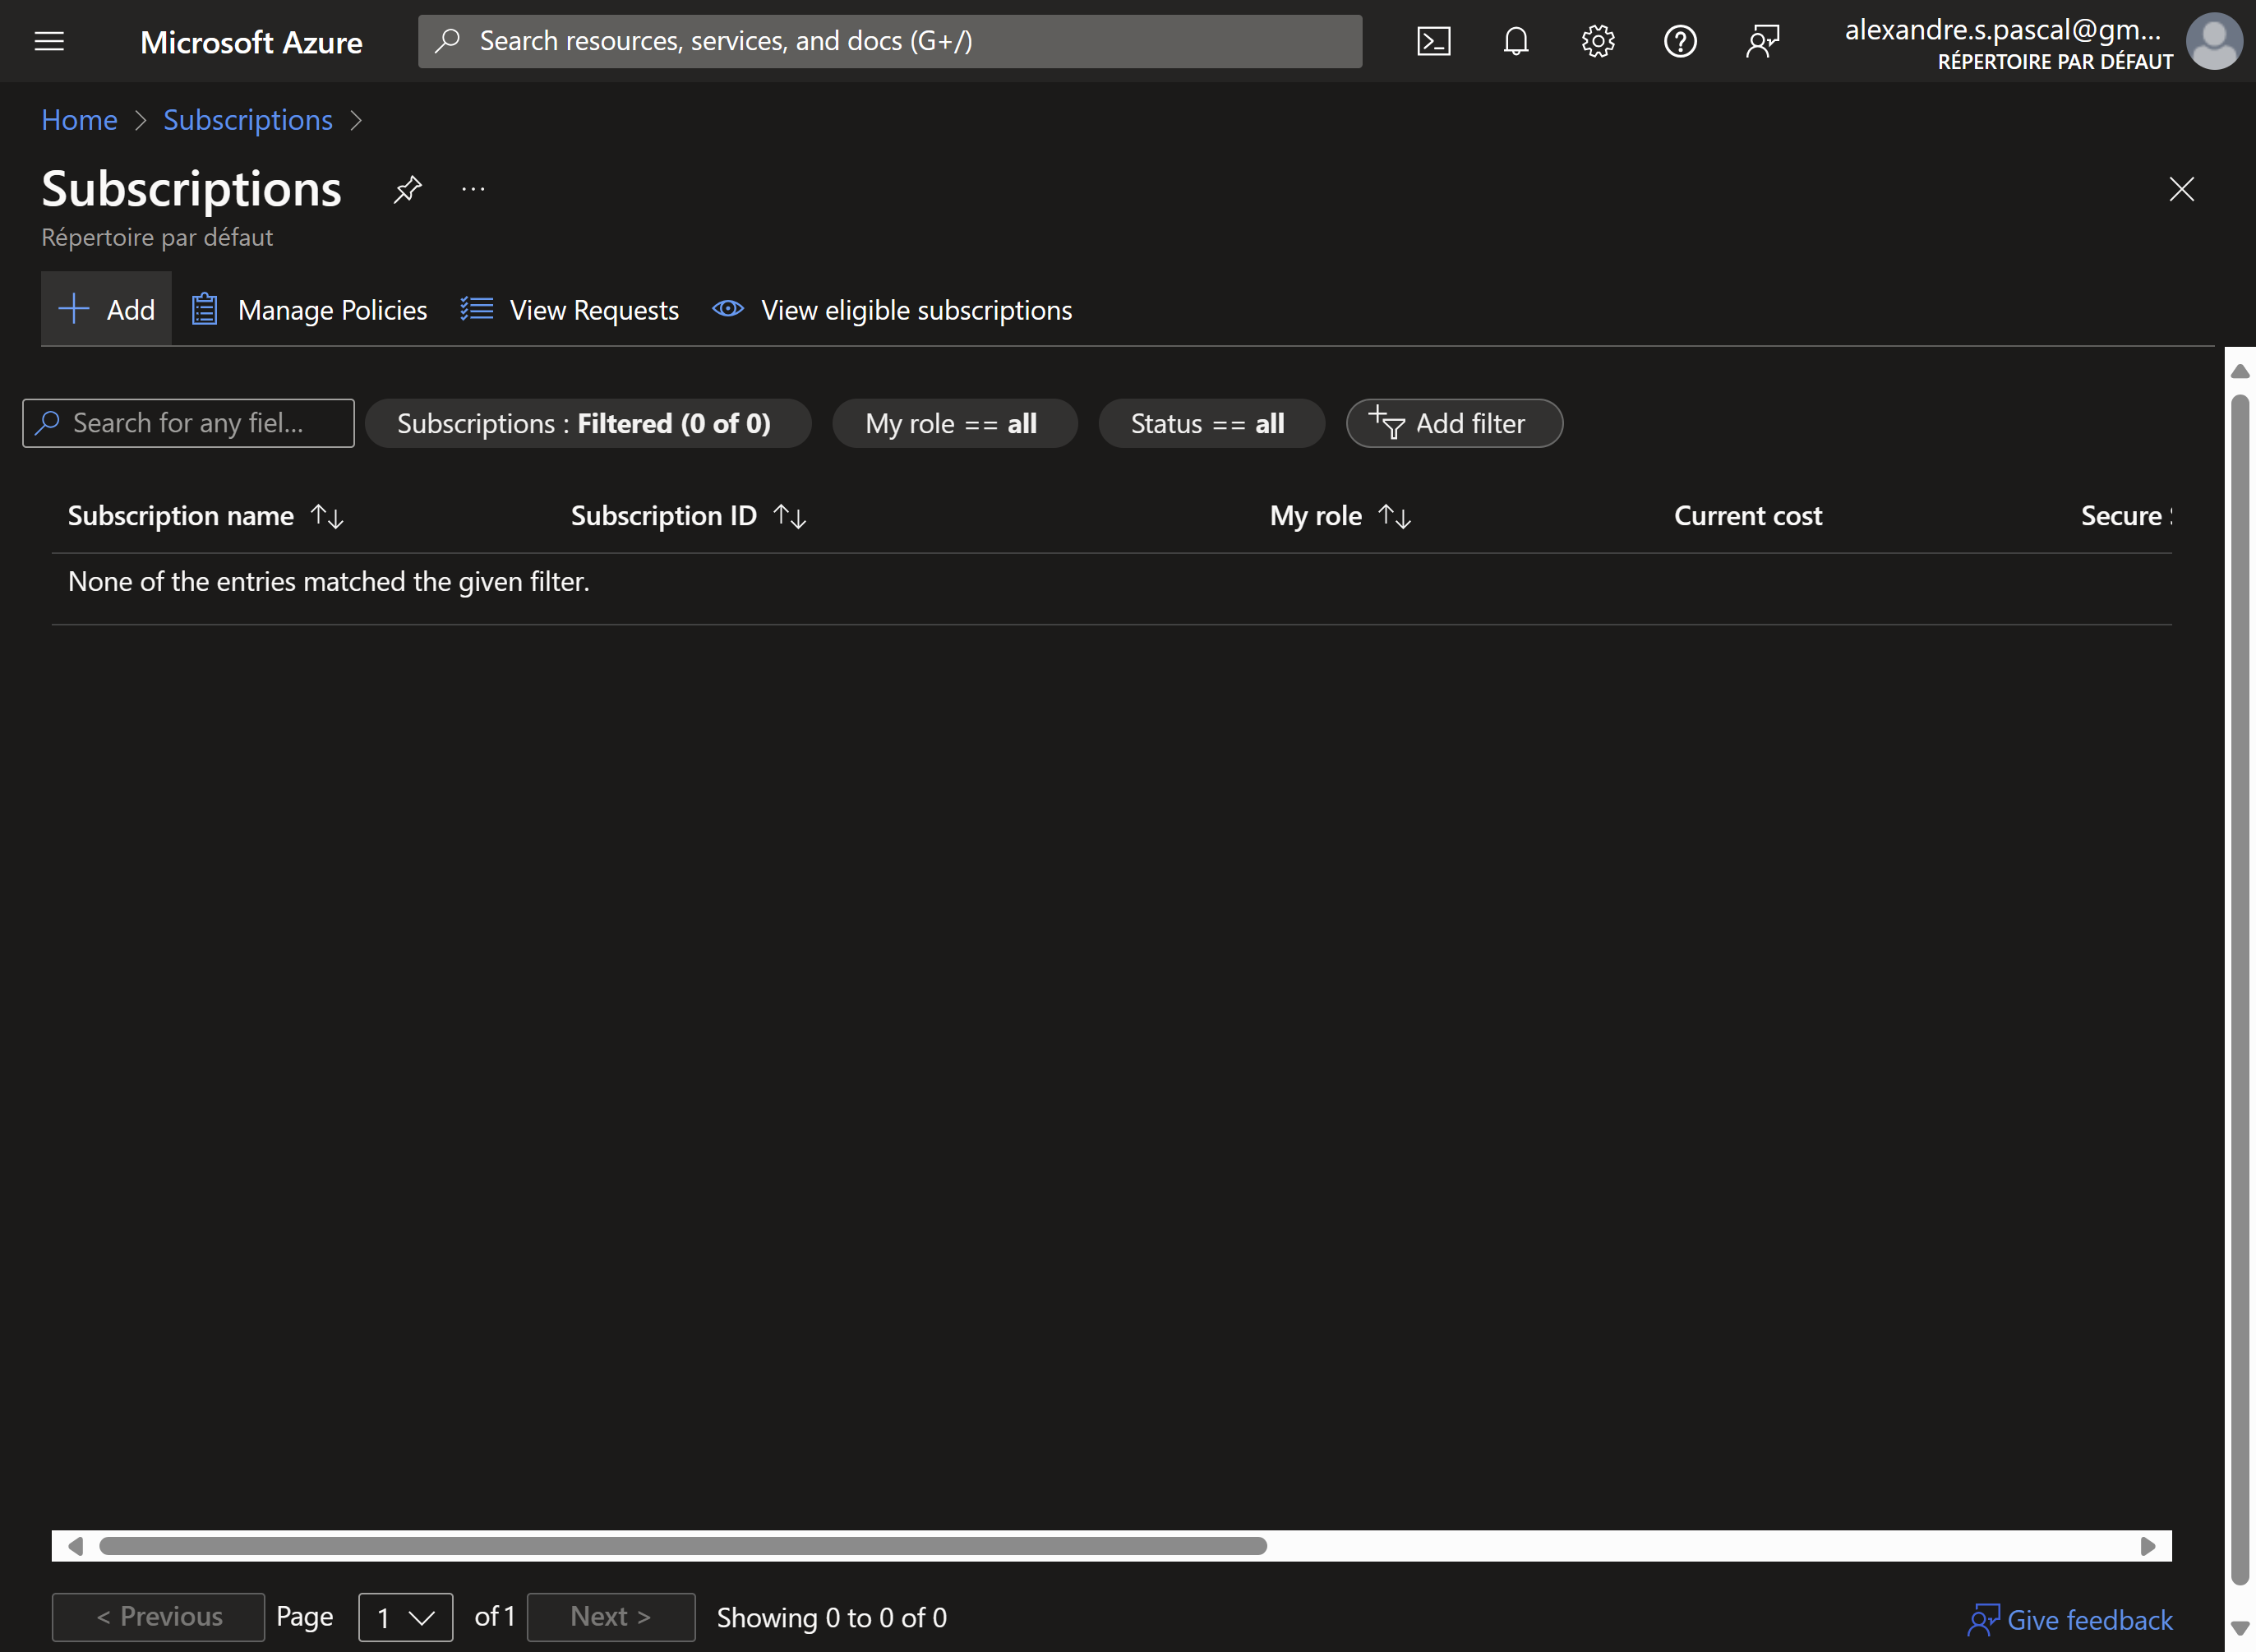Close the Subscriptions blade
This screenshot has height=1652, width=2256.
pos(2181,189)
